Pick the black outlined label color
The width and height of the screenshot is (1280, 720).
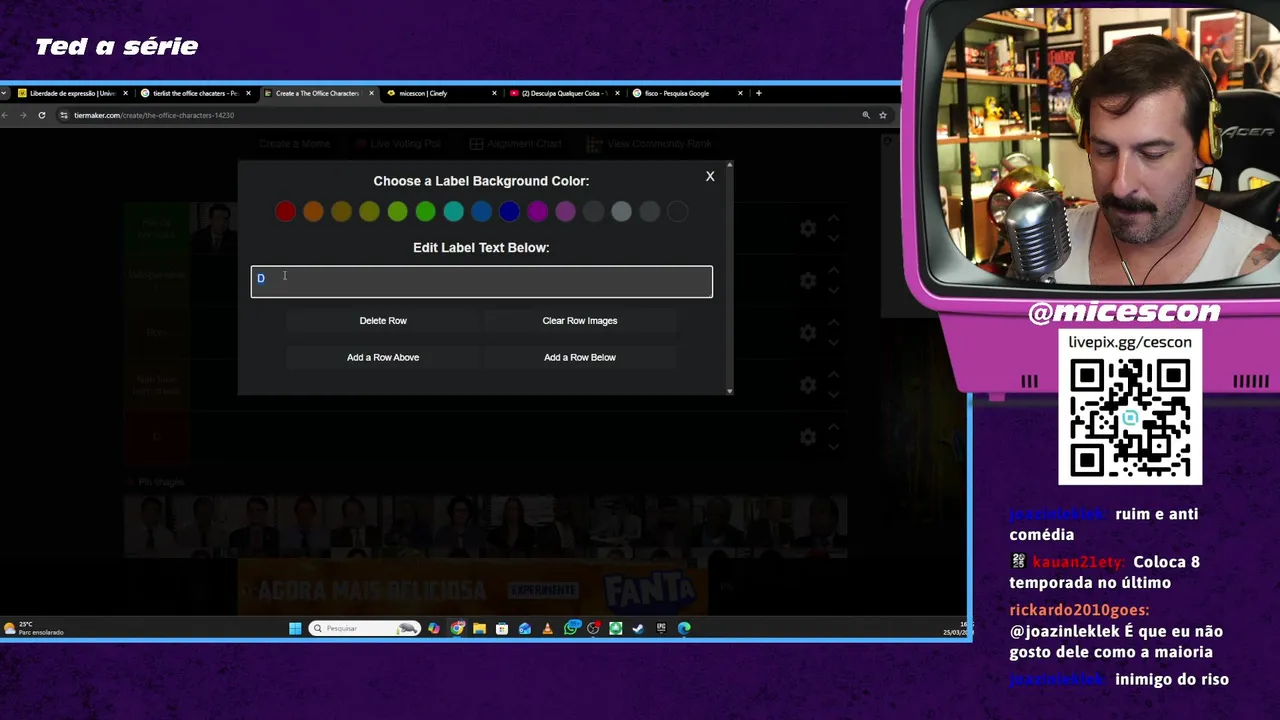(677, 212)
